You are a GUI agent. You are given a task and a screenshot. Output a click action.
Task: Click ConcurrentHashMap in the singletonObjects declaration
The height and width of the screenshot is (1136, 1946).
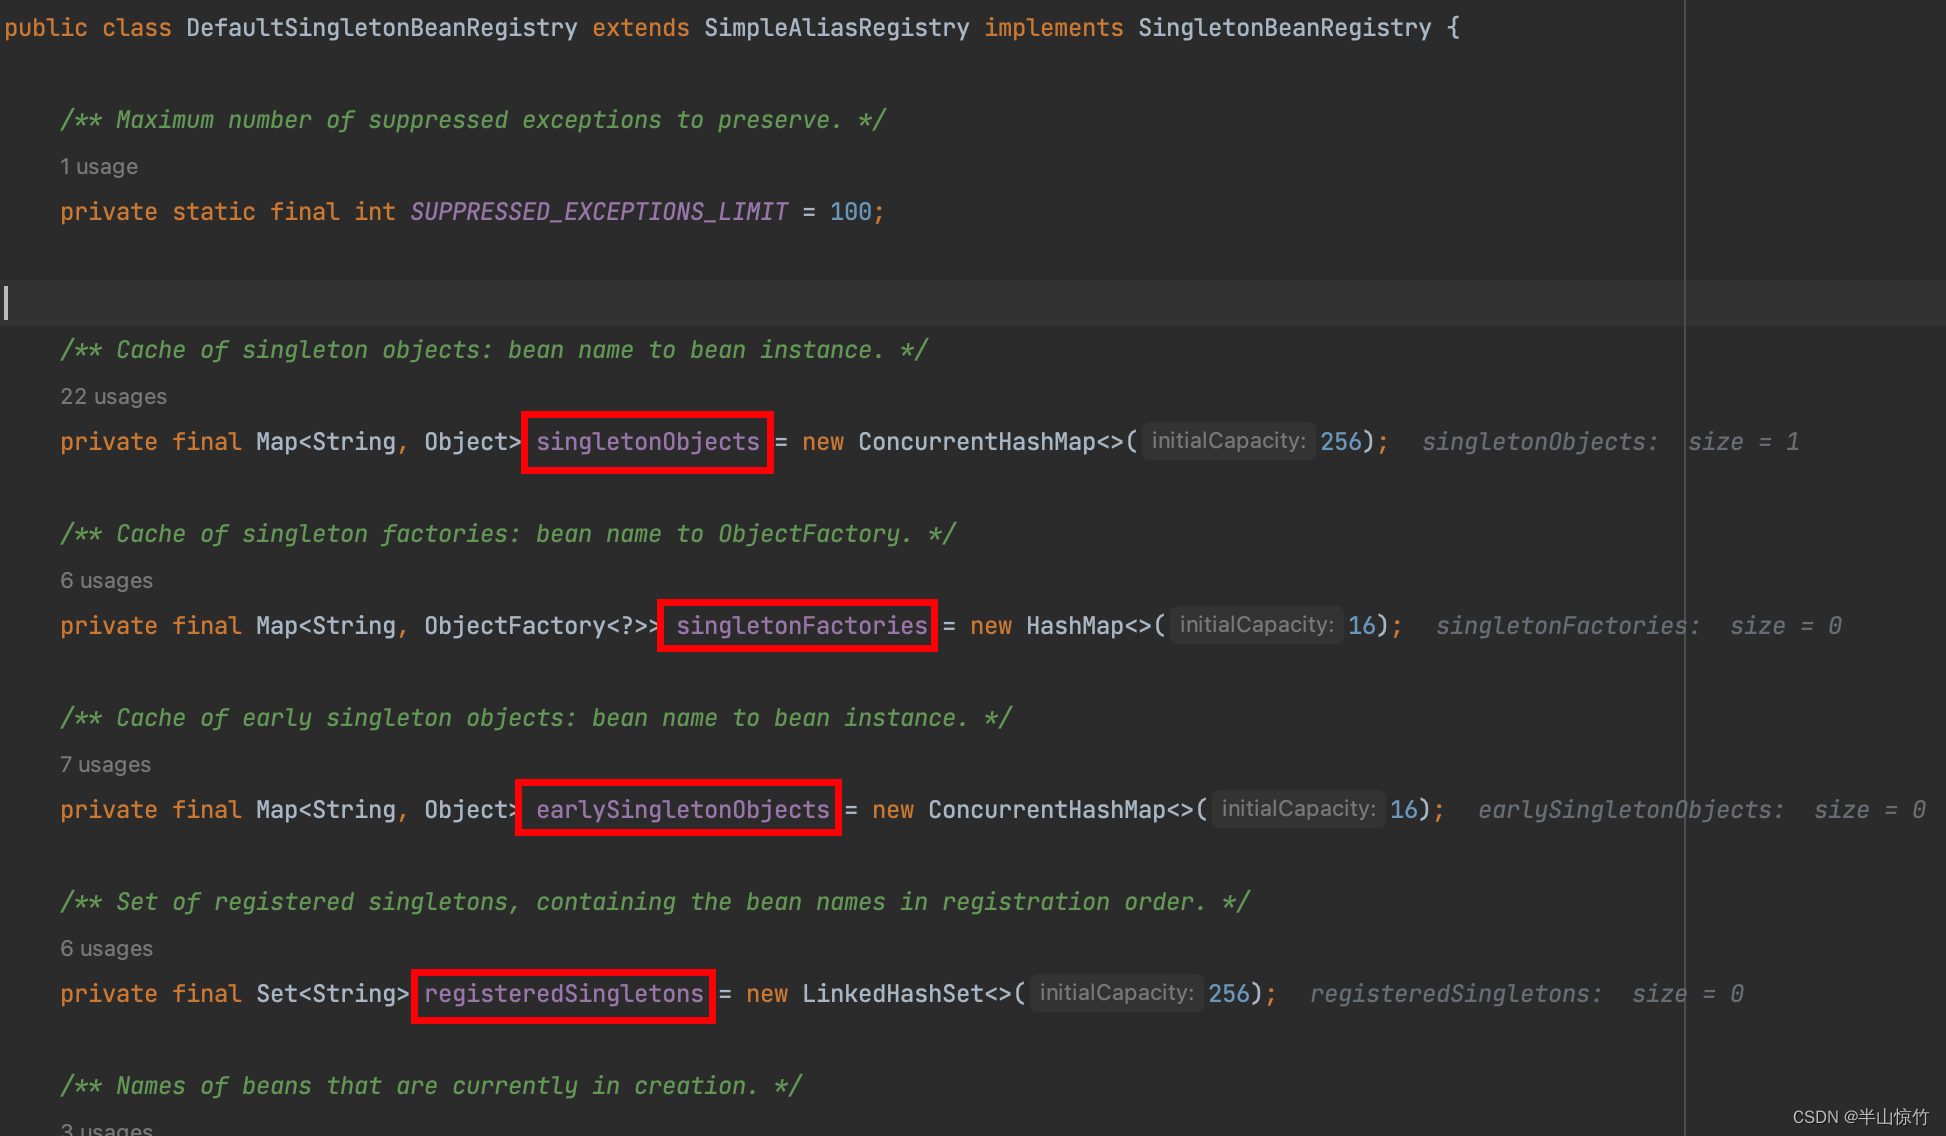click(x=976, y=442)
